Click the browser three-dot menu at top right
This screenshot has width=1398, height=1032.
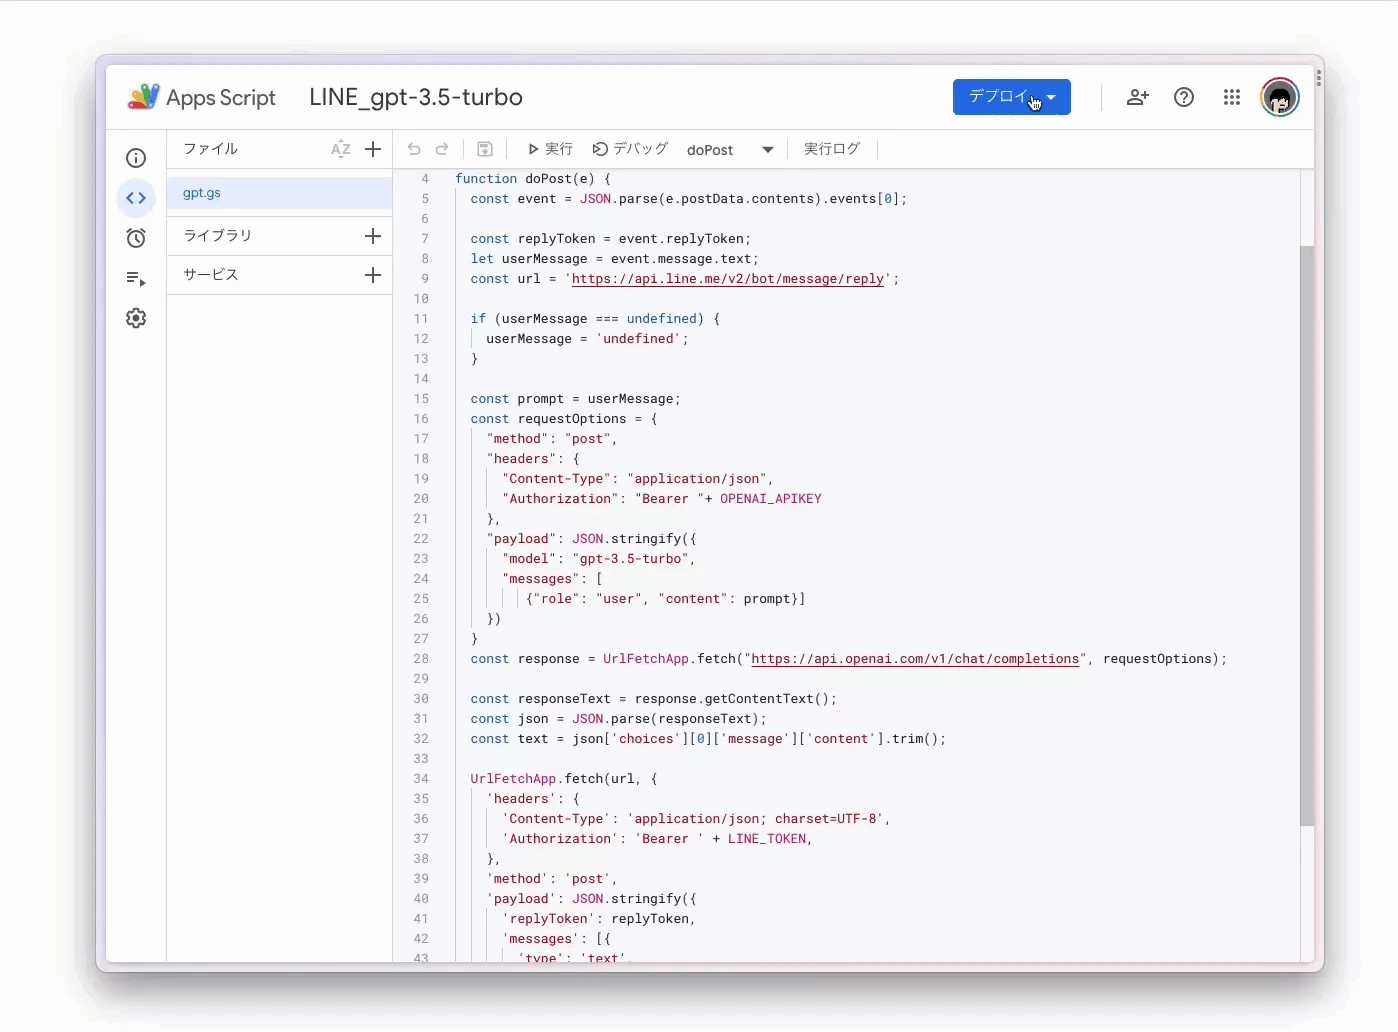(1319, 78)
